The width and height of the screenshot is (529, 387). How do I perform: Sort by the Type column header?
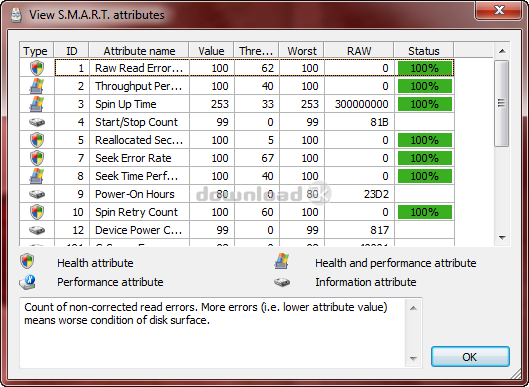click(x=36, y=51)
